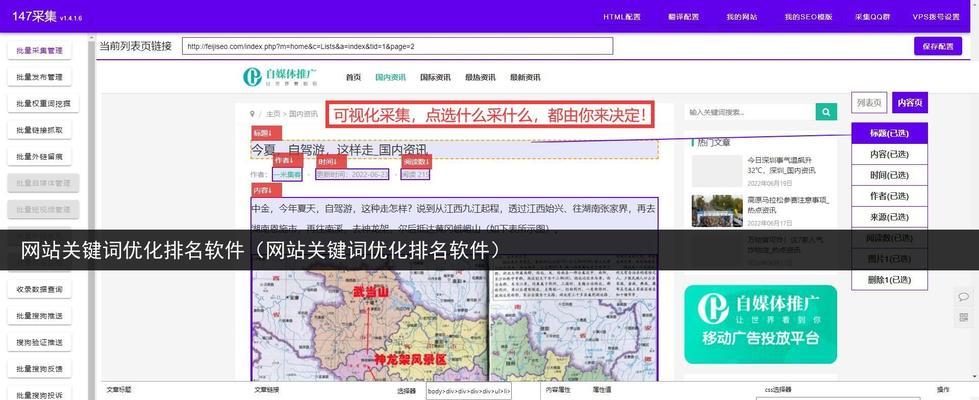Click 国际资讯 in the webpage navigation

[x=435, y=77]
